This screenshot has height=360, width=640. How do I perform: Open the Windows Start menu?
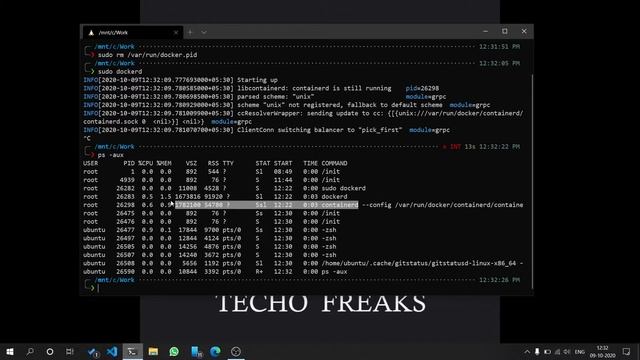tap(10, 351)
